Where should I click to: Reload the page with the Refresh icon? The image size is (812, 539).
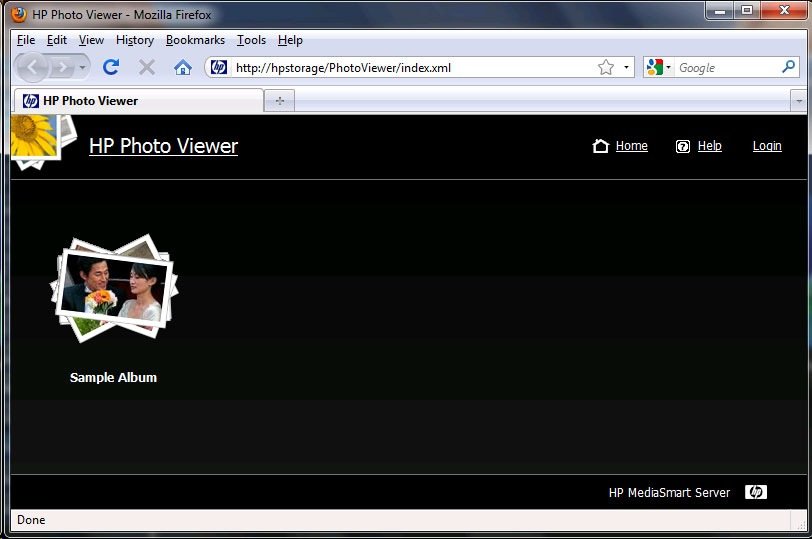111,67
